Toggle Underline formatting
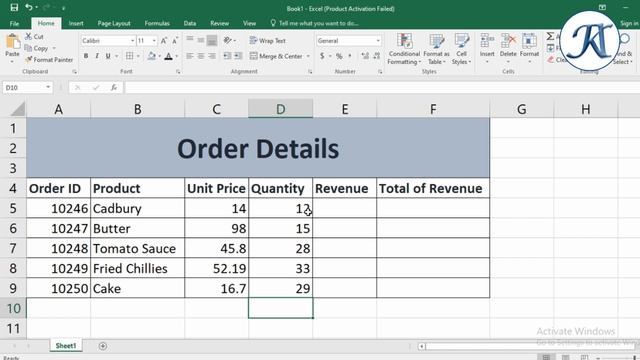640x360 pixels. click(108, 56)
